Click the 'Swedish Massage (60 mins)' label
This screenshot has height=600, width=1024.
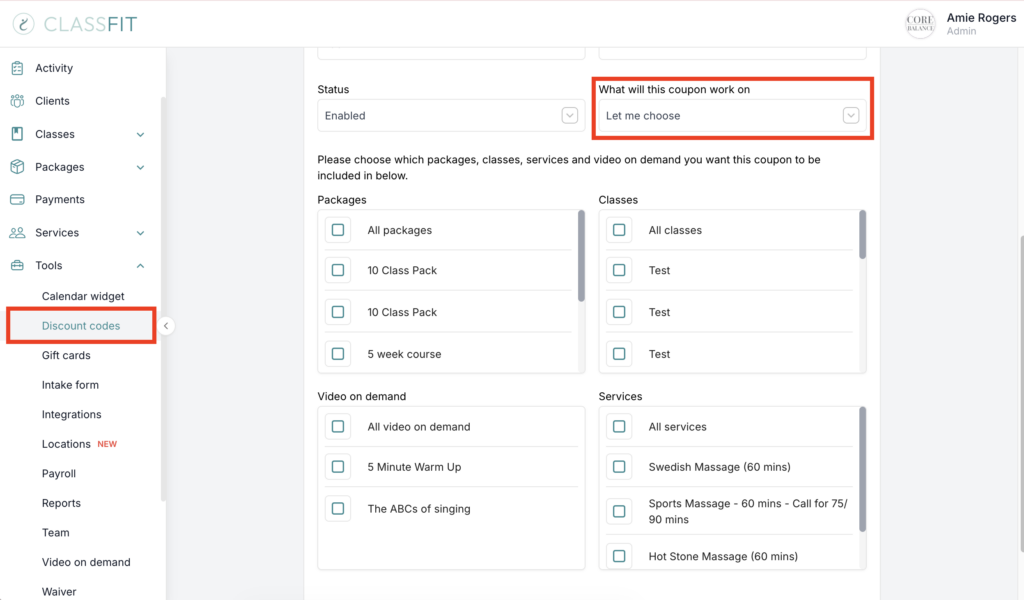(x=720, y=467)
